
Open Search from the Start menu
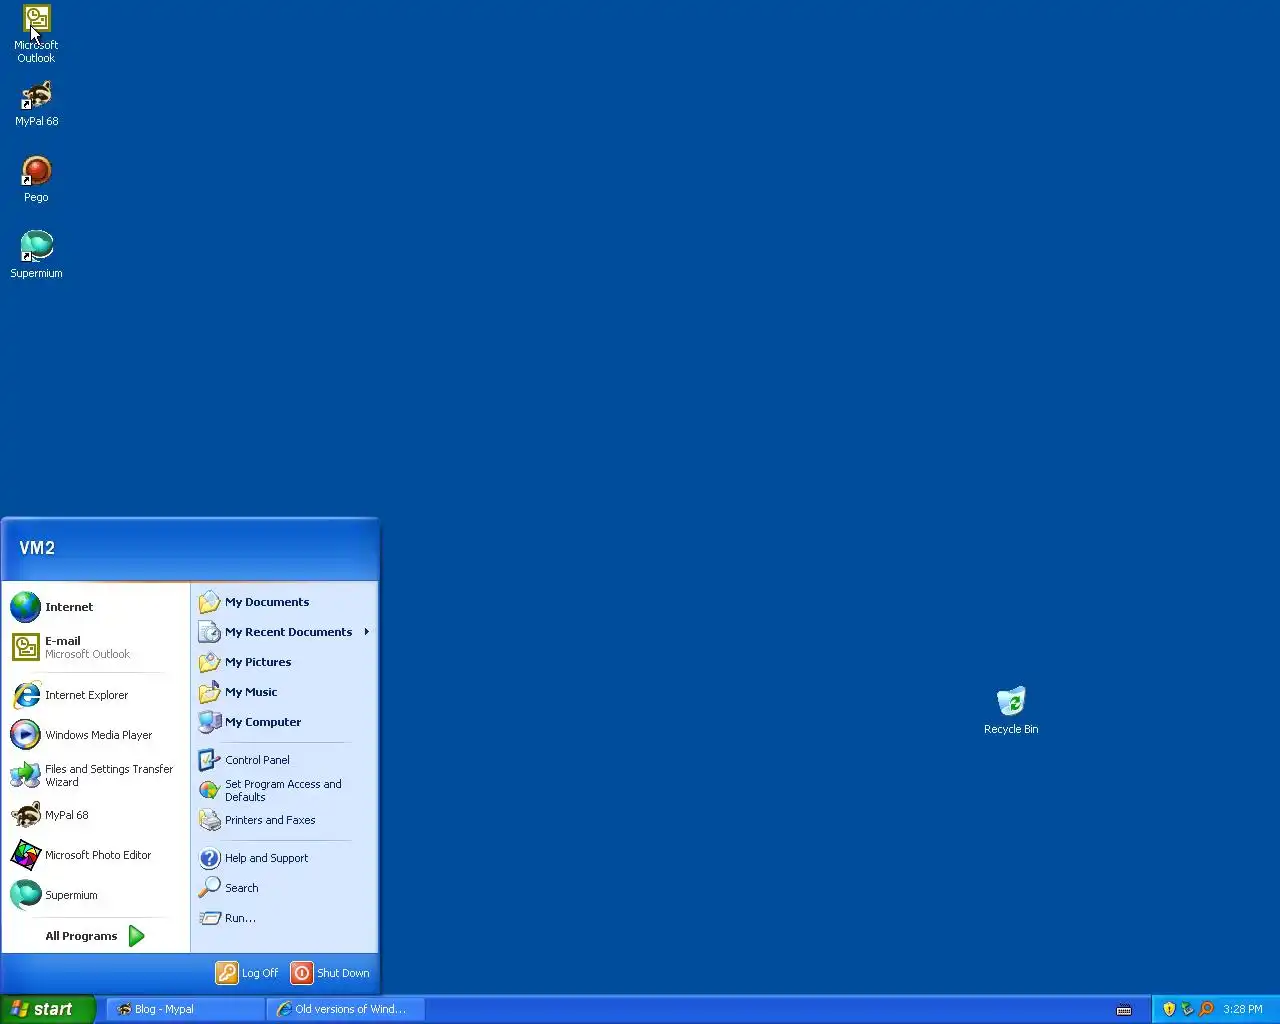[x=284, y=888]
